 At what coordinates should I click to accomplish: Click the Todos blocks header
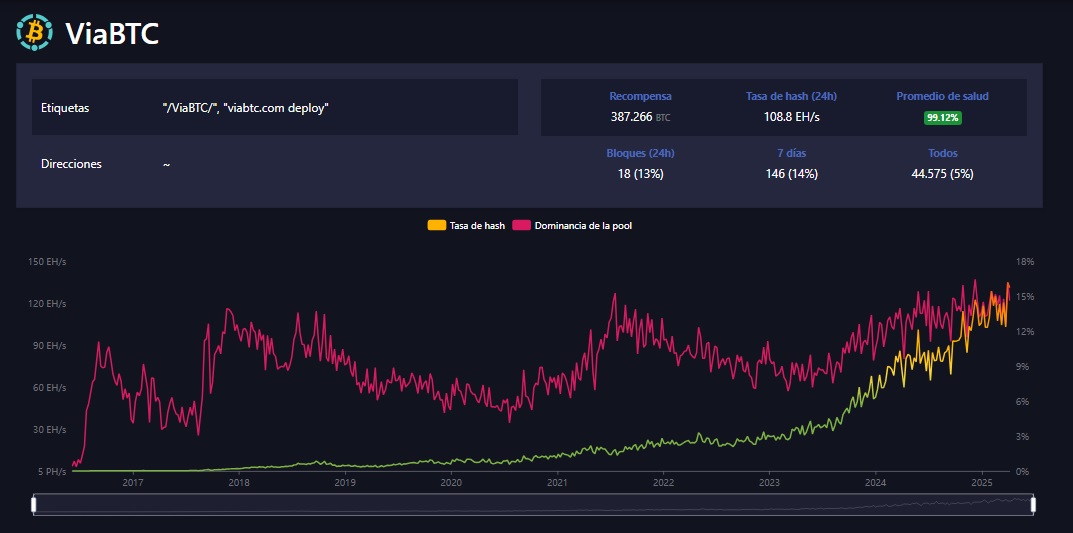click(942, 153)
